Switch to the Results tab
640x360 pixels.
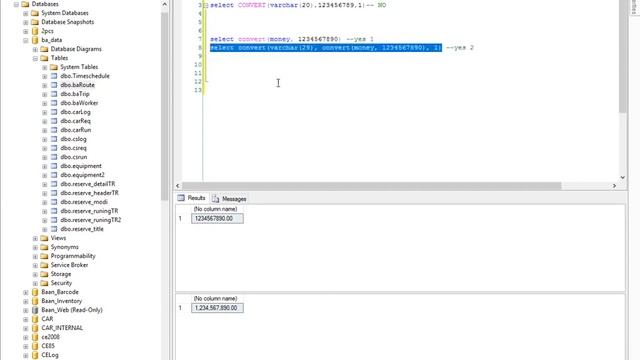coord(191,198)
